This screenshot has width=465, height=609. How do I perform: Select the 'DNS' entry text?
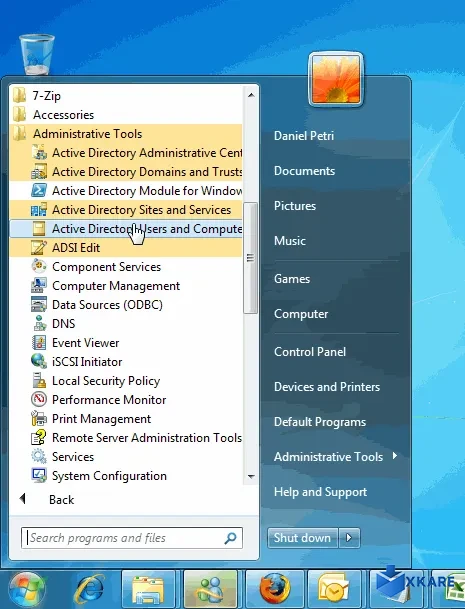(64, 324)
